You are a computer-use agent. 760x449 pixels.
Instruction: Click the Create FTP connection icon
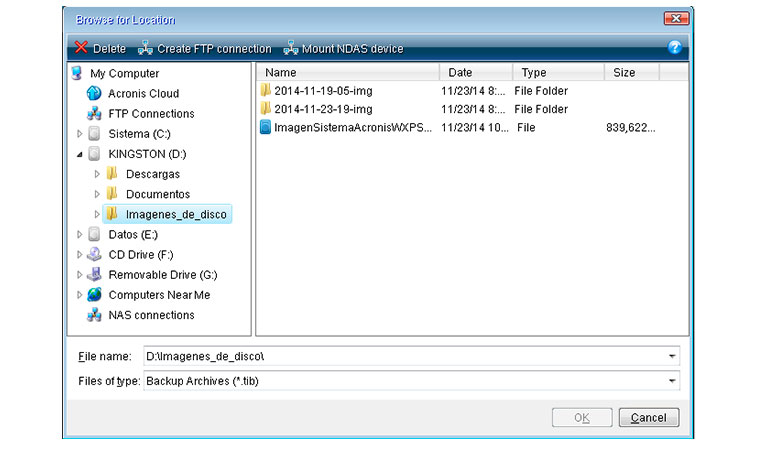[145, 48]
